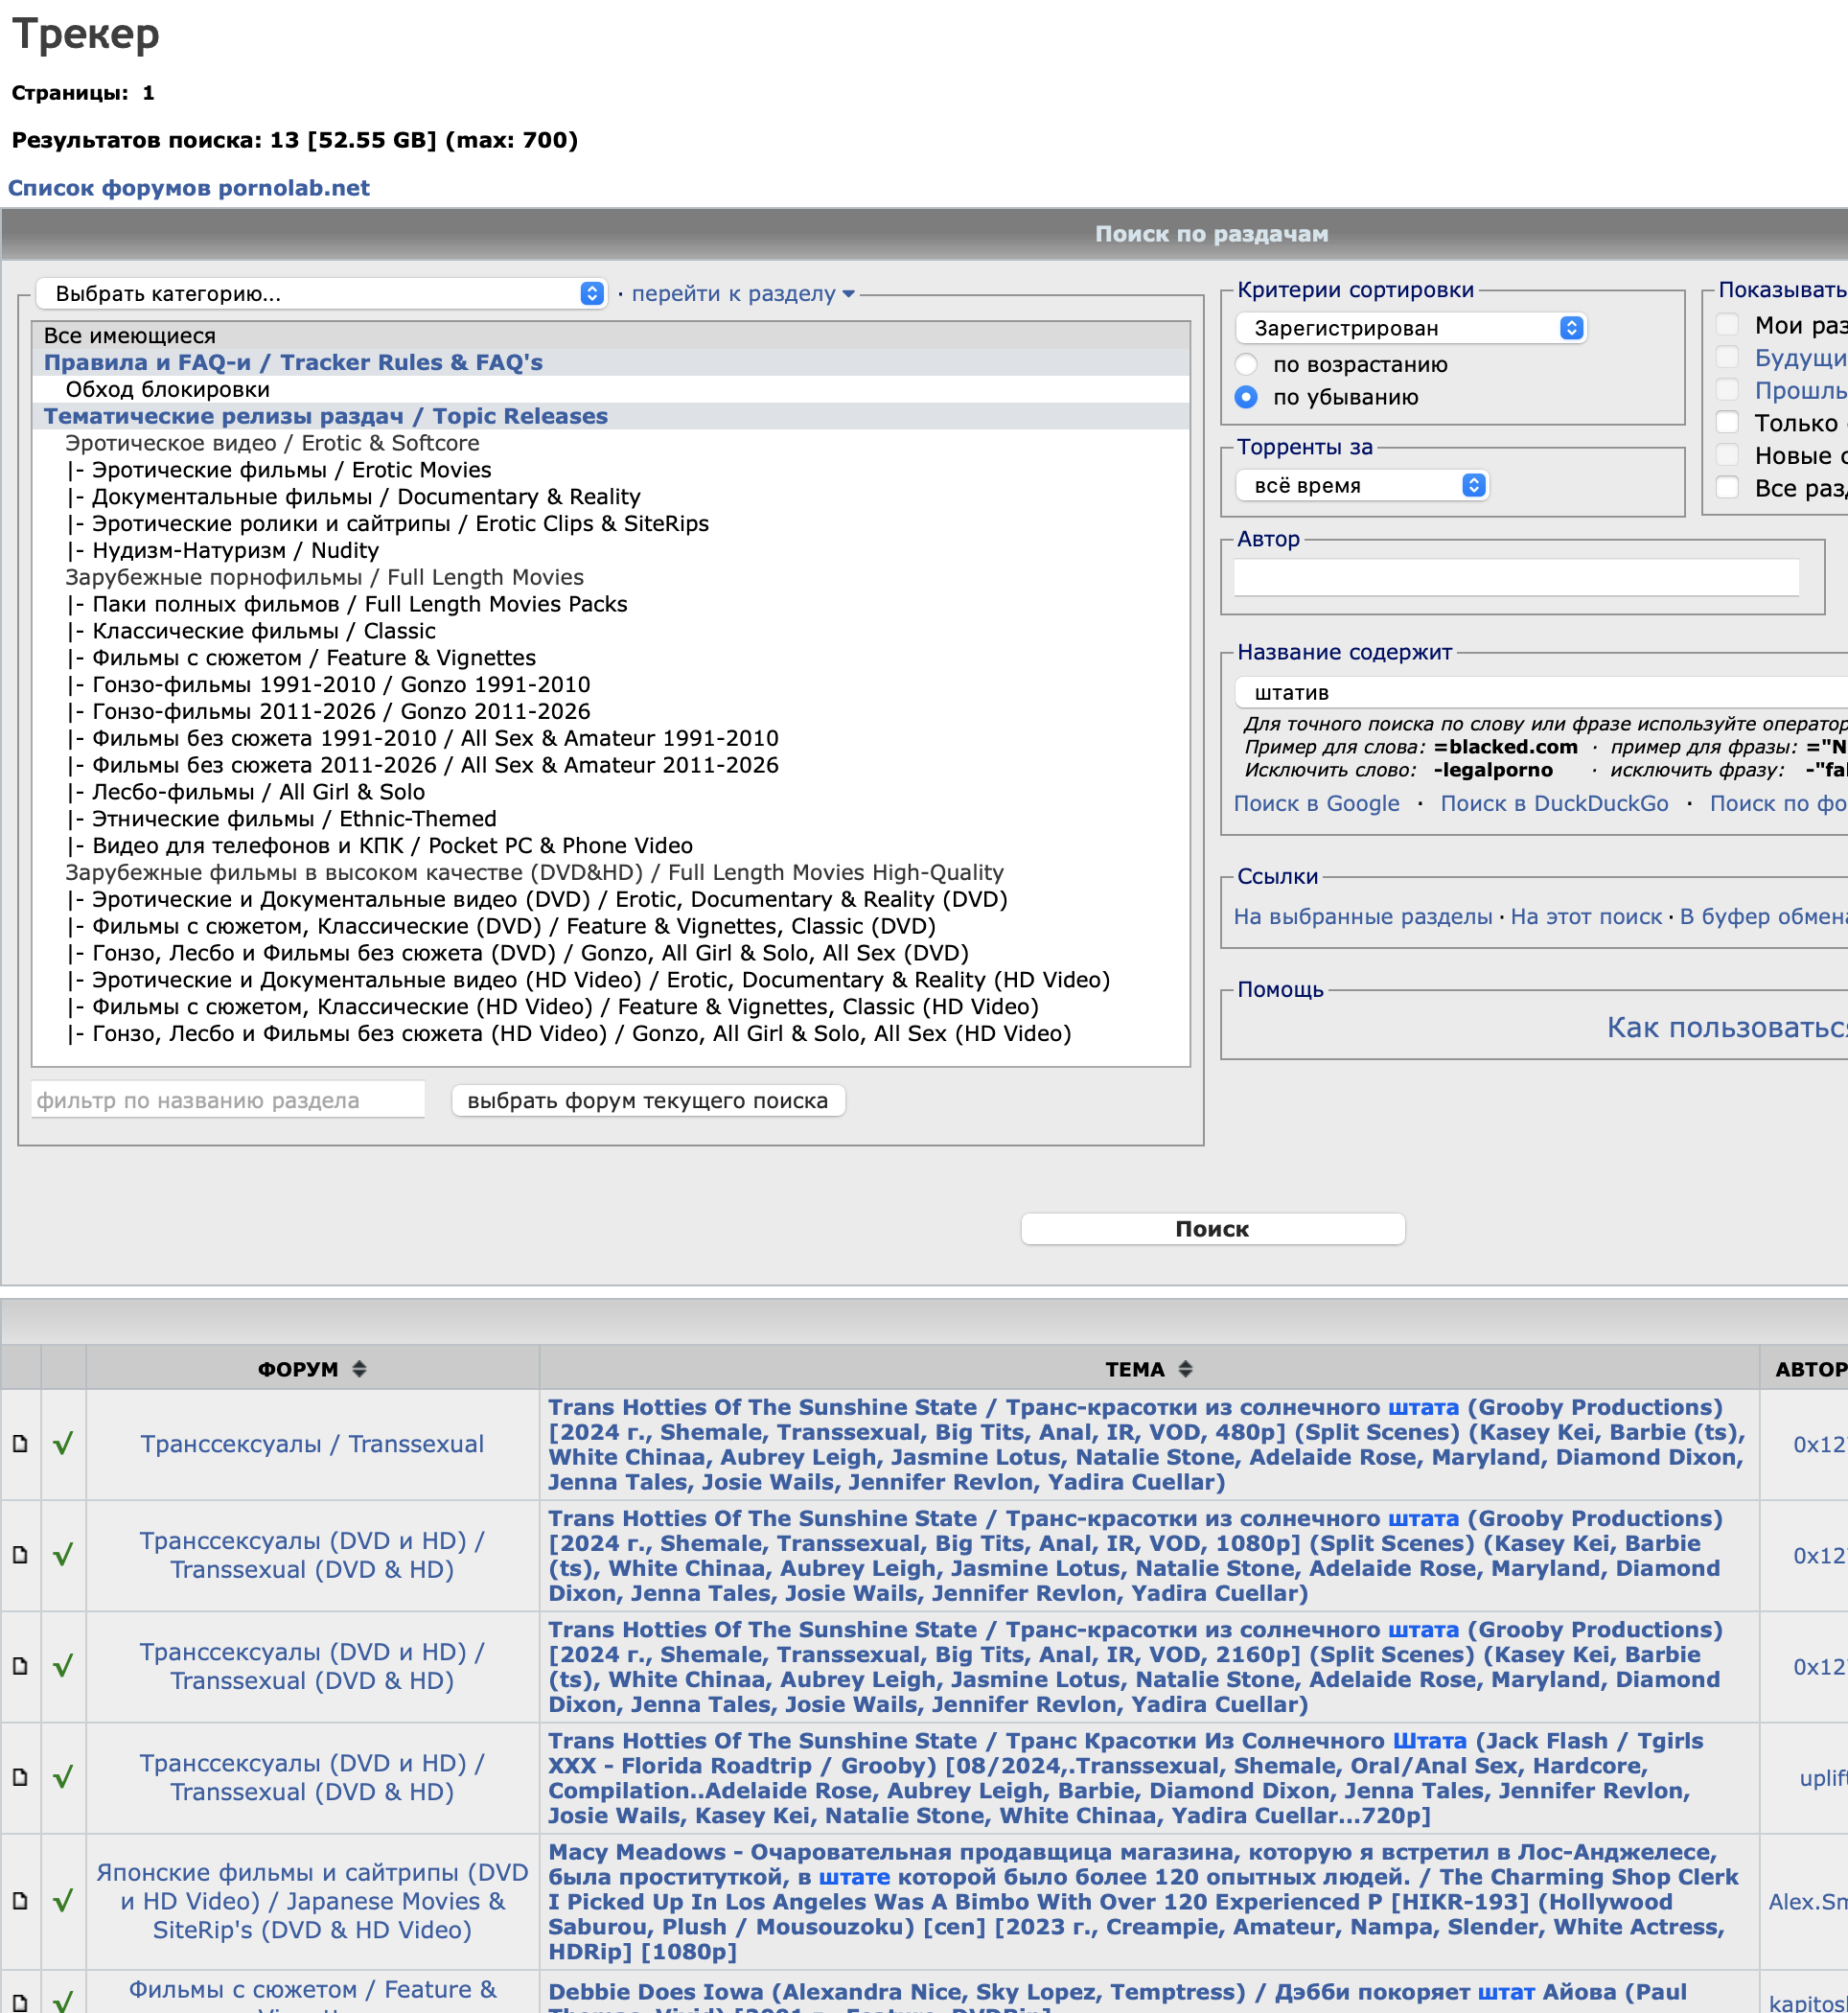Click the 'Автор' input field
This screenshot has height=2013, width=1848.
point(1516,577)
